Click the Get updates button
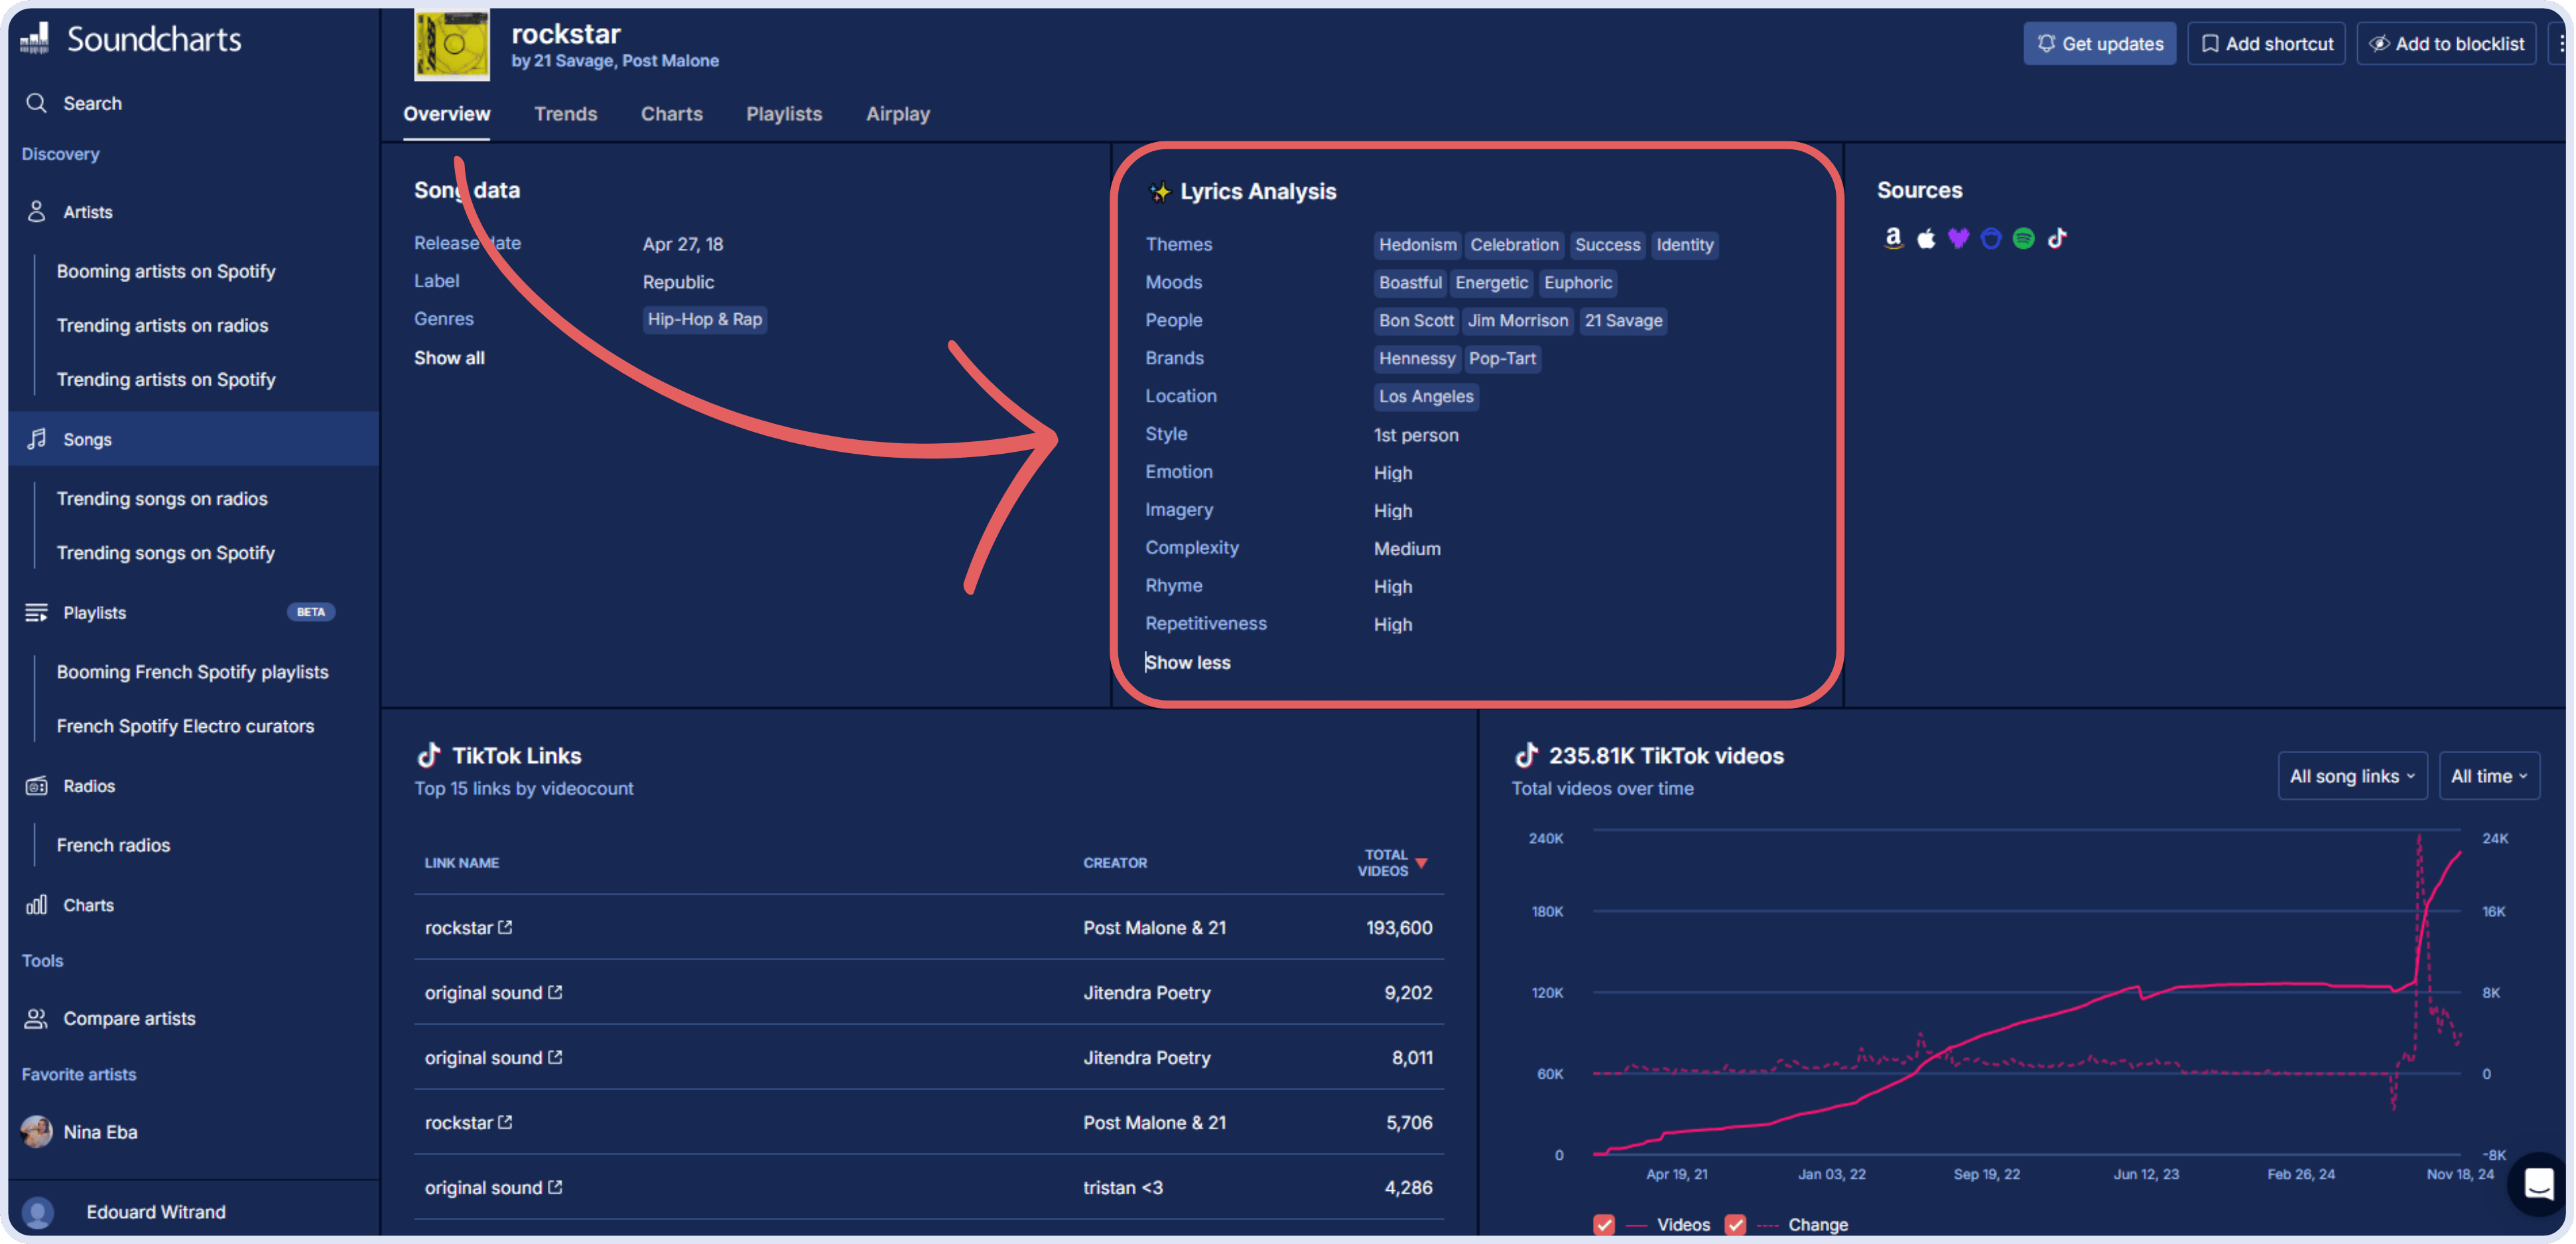 (x=2100, y=43)
